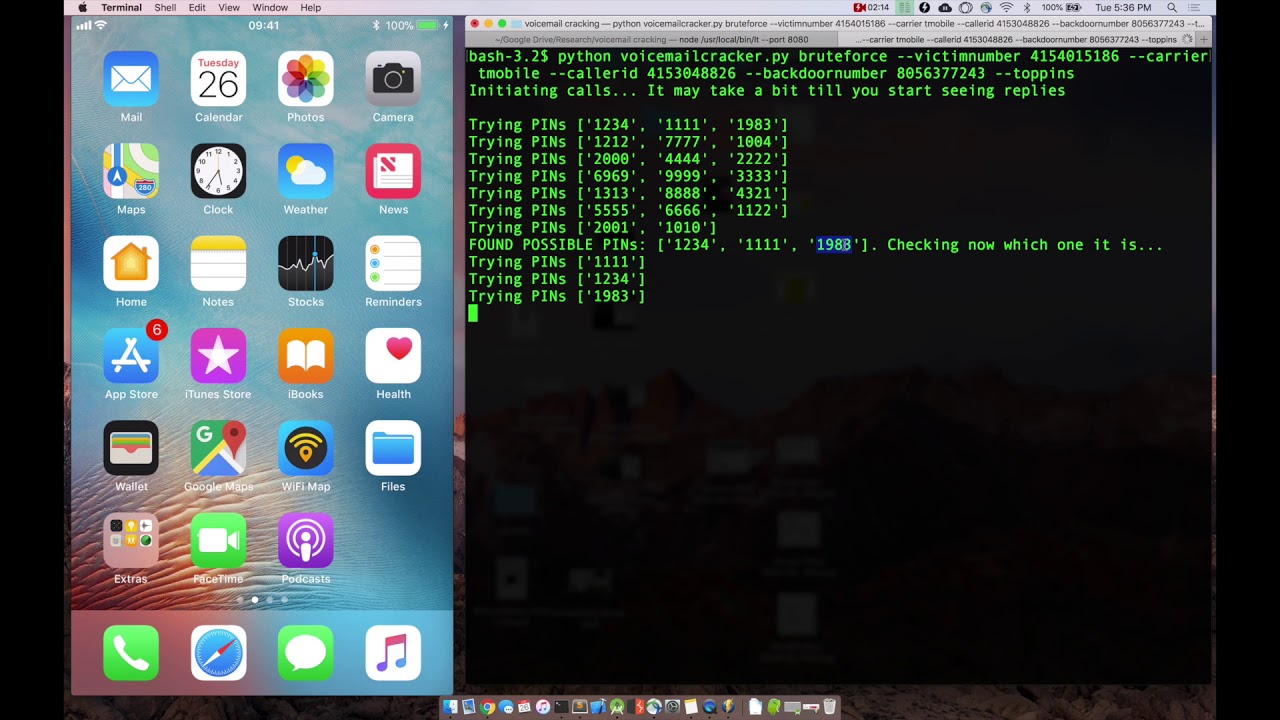1280x720 pixels.
Task: Open System Preferences in the dock
Action: (672, 707)
